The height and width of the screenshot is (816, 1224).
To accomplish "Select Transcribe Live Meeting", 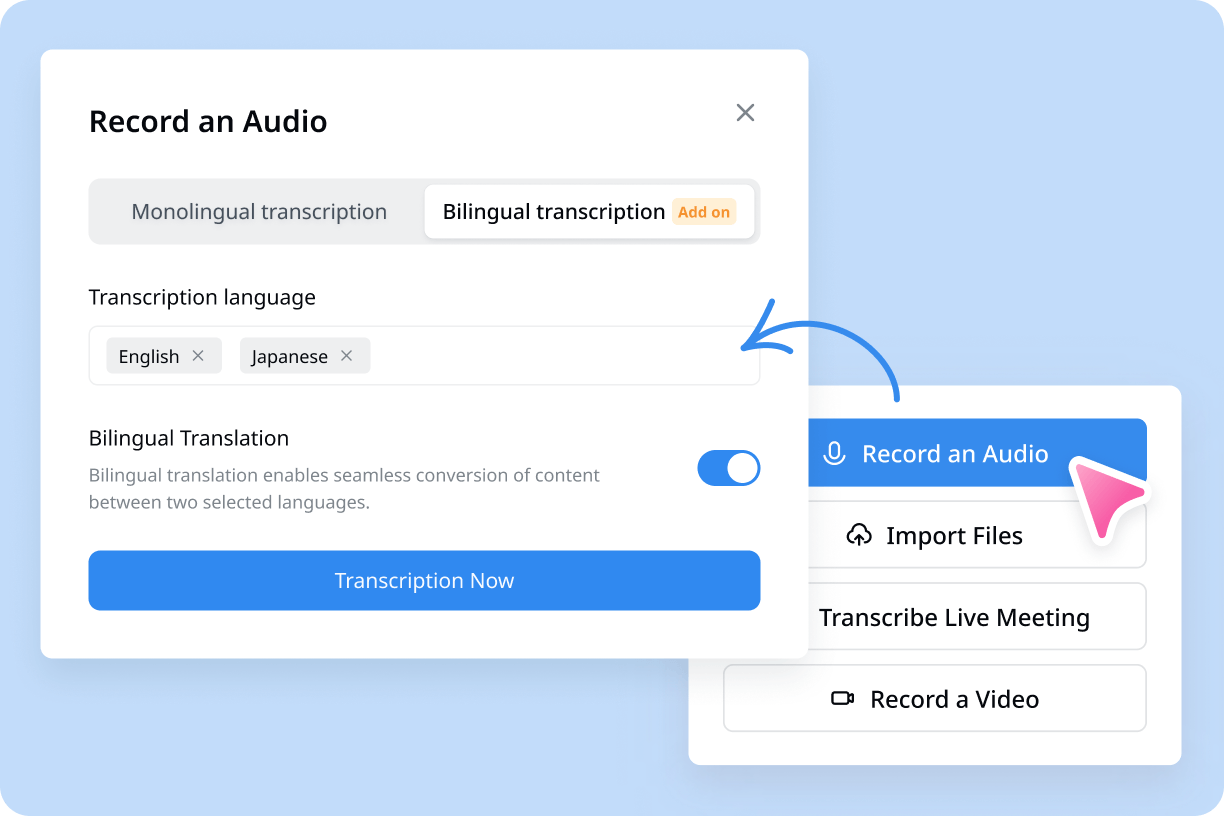I will point(975,617).
